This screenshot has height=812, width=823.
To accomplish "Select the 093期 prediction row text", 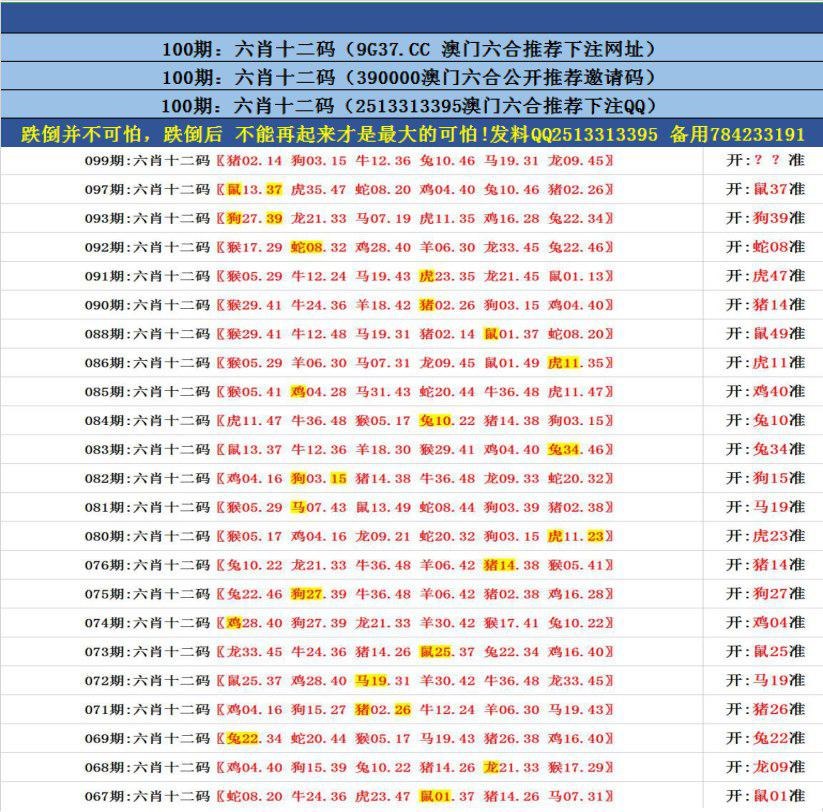I will point(348,218).
